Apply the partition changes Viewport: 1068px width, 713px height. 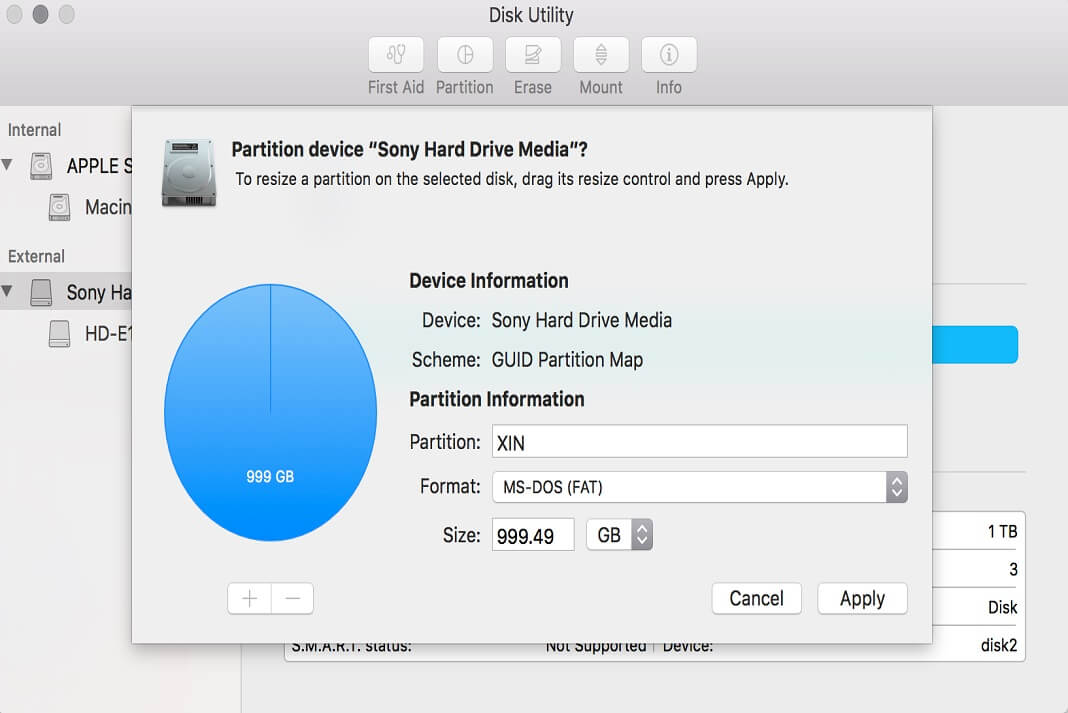pyautogui.click(x=862, y=598)
